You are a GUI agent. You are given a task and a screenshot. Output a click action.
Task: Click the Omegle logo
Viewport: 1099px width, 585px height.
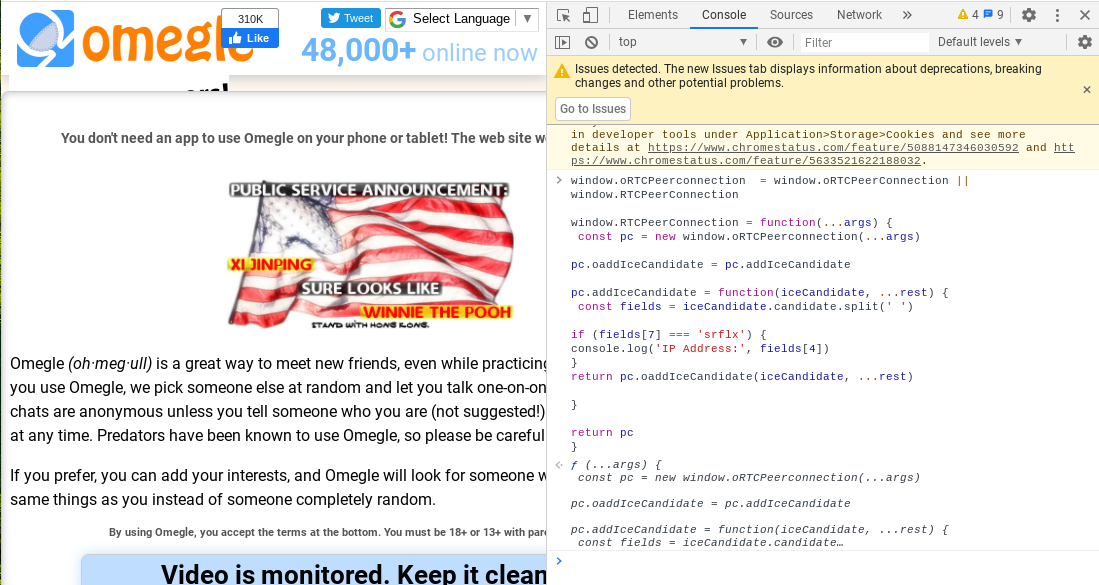coord(137,39)
